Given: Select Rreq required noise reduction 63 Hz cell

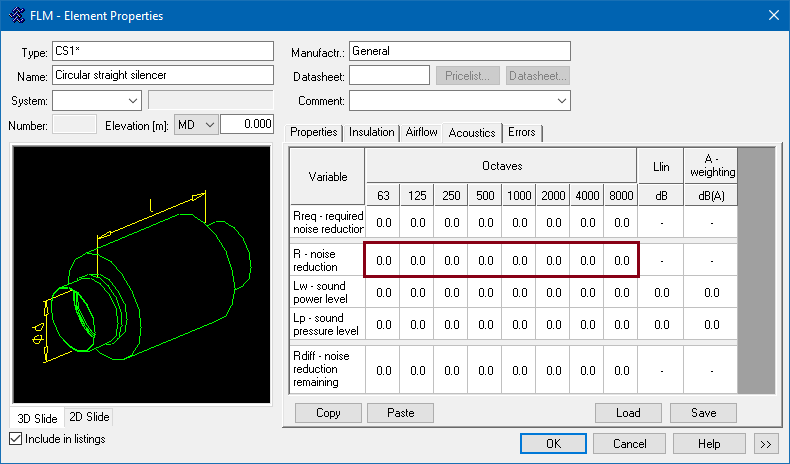Looking at the screenshot, I should click(383, 222).
